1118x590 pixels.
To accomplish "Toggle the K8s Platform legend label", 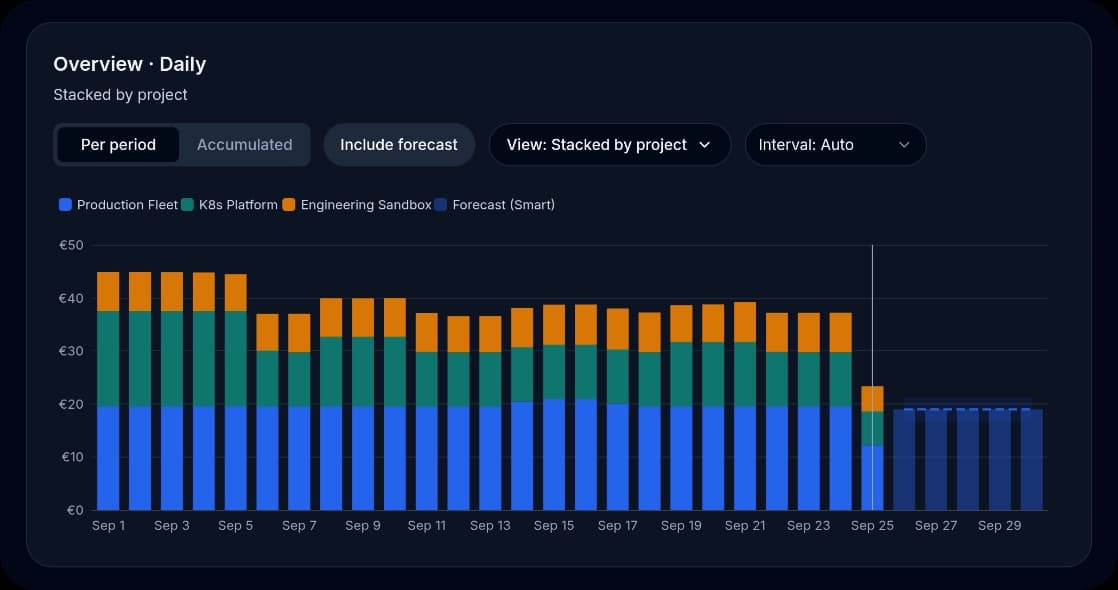I will tap(238, 205).
